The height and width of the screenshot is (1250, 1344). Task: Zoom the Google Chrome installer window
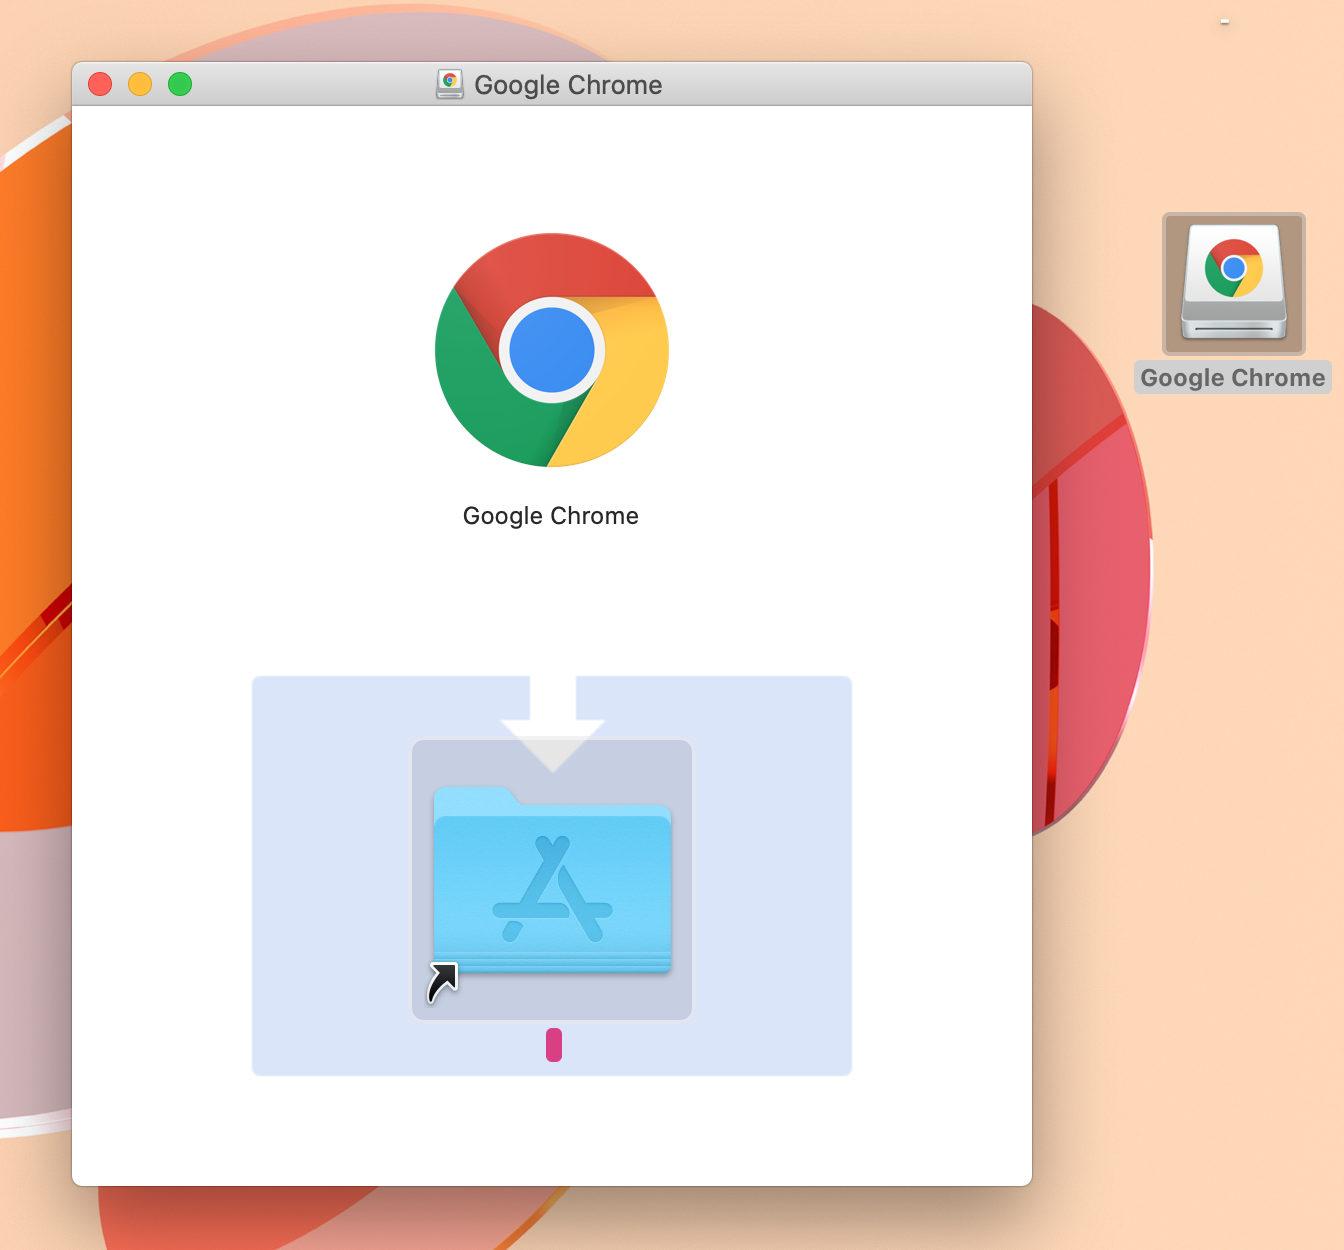coord(180,84)
